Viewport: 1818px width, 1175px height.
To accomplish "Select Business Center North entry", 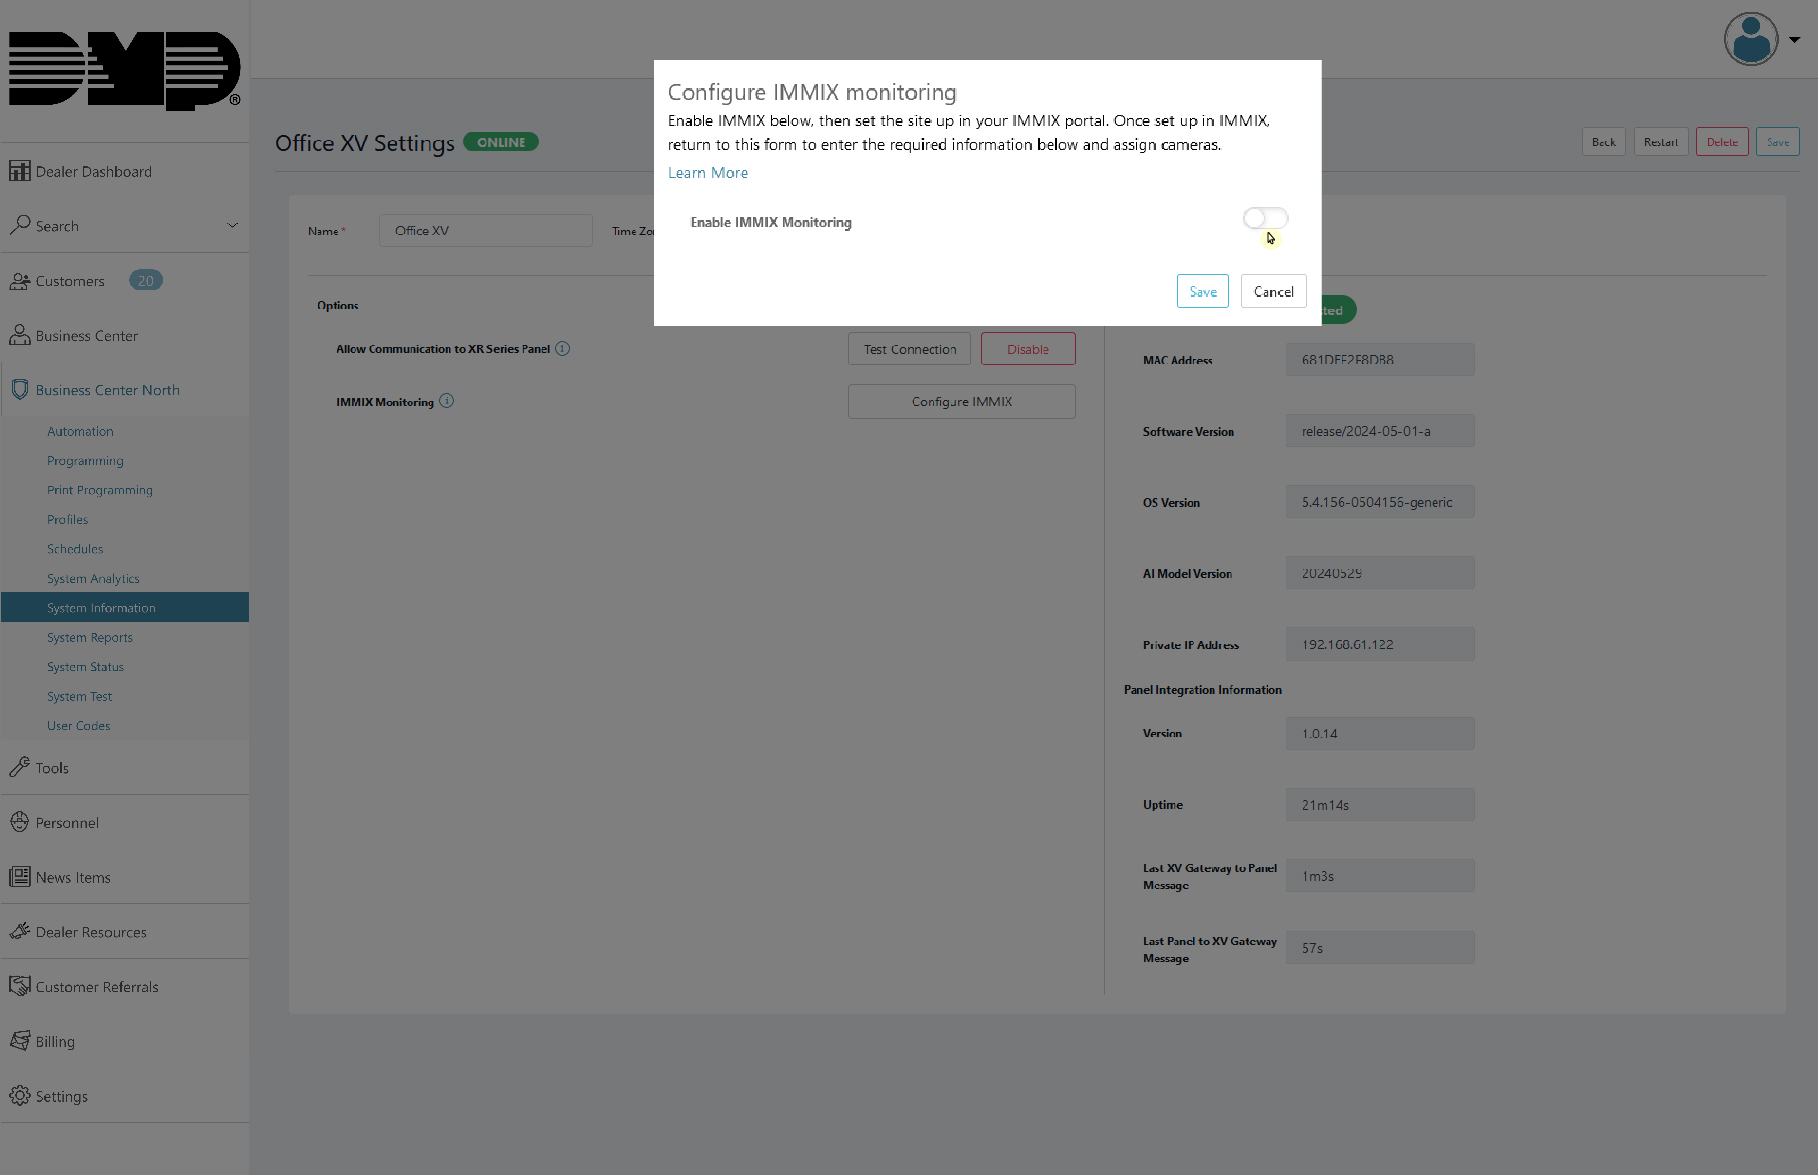I will [x=108, y=390].
